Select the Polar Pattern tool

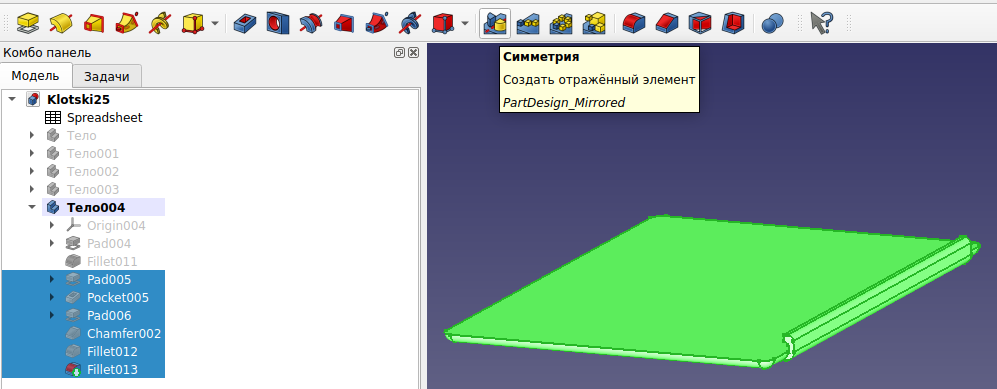click(x=561, y=24)
